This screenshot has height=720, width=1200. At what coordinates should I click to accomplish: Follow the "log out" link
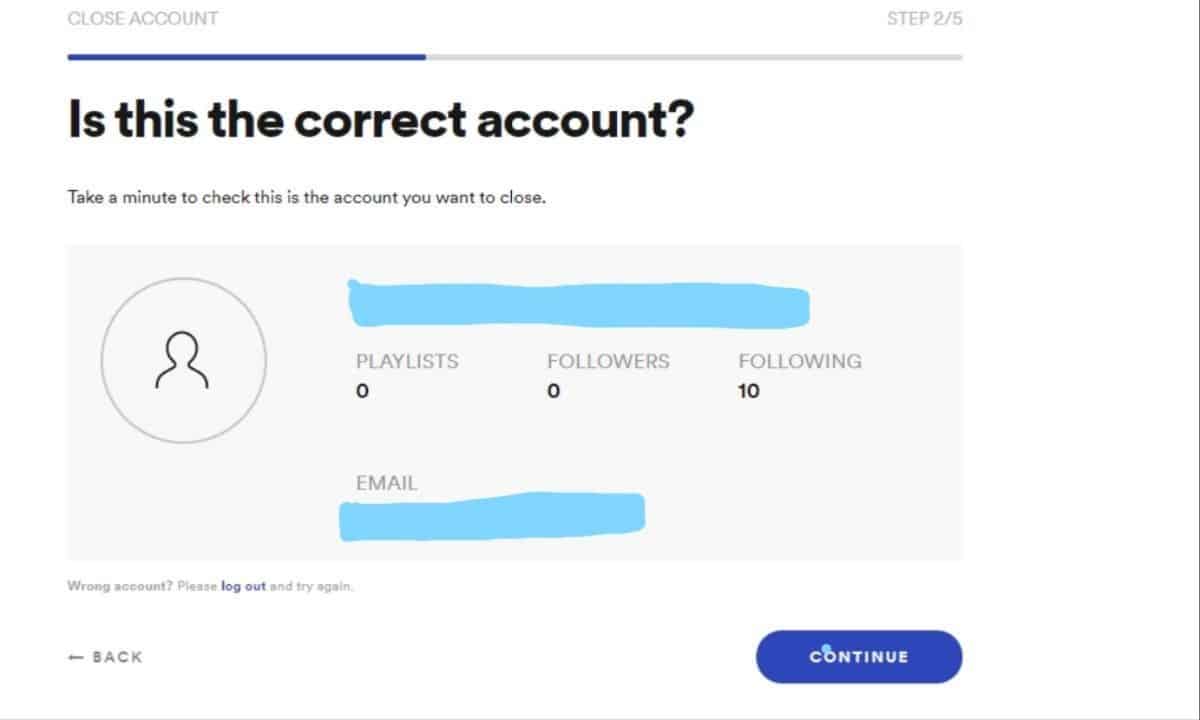click(x=243, y=586)
